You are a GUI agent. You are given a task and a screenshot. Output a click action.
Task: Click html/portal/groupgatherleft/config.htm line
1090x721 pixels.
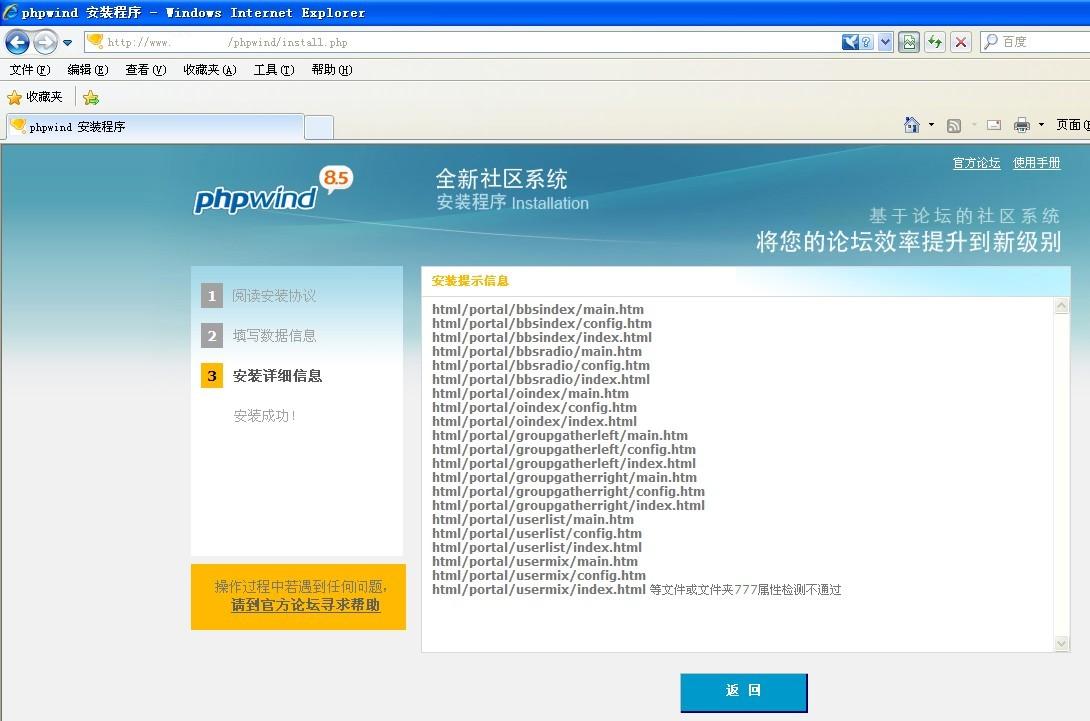564,449
